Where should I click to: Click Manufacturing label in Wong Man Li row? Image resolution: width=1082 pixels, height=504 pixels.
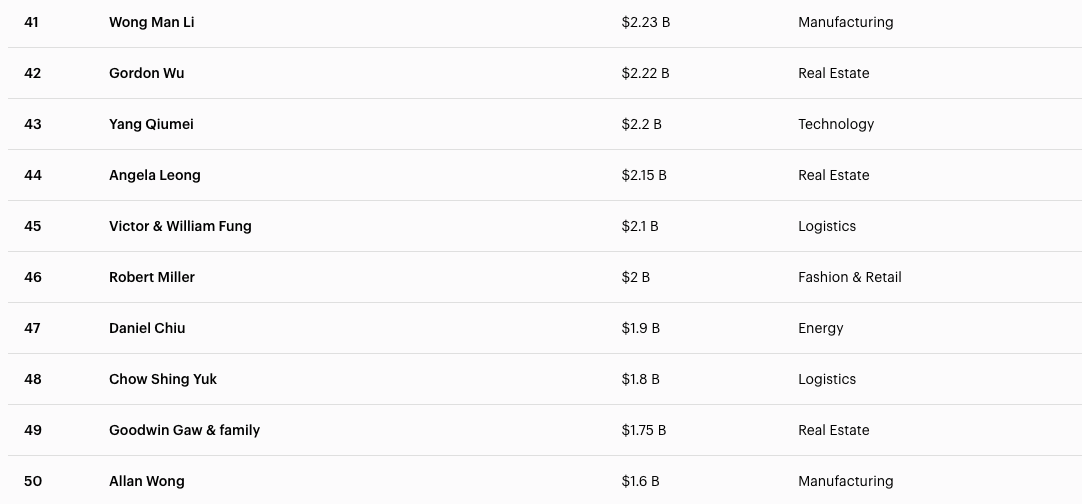(845, 22)
